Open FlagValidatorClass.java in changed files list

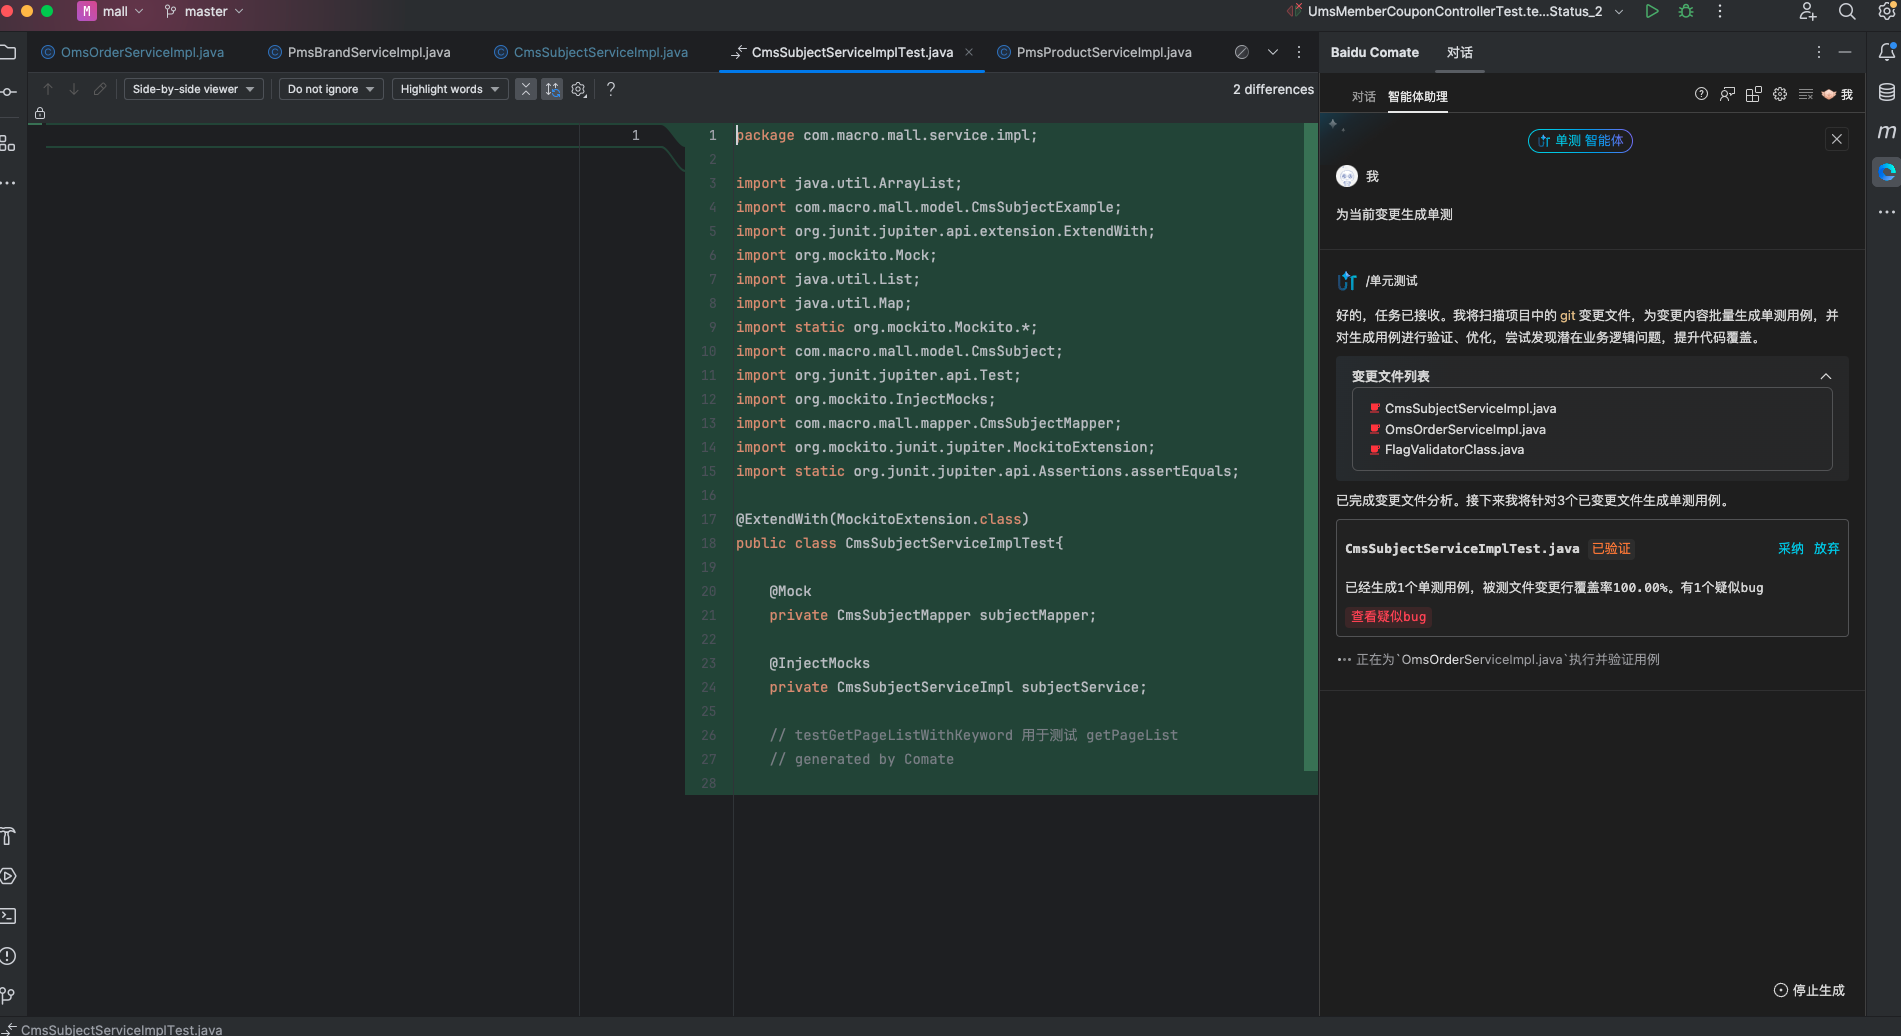[x=1454, y=450]
